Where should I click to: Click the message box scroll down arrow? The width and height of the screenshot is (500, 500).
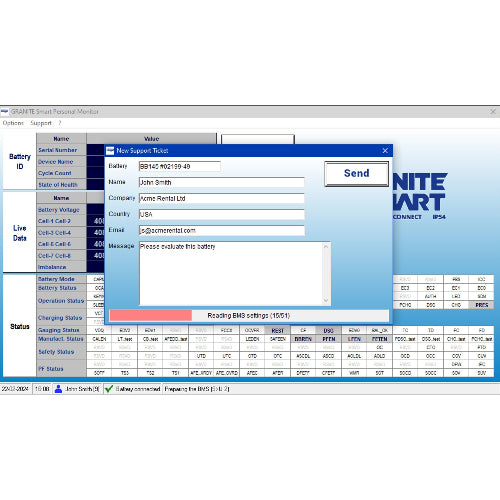[326, 300]
